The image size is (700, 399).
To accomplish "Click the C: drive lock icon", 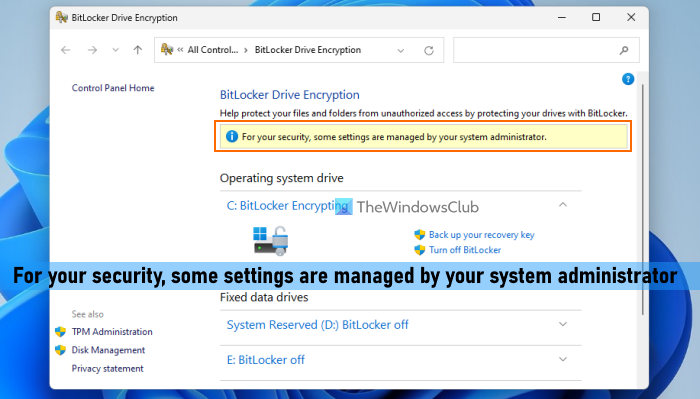I will click(271, 241).
